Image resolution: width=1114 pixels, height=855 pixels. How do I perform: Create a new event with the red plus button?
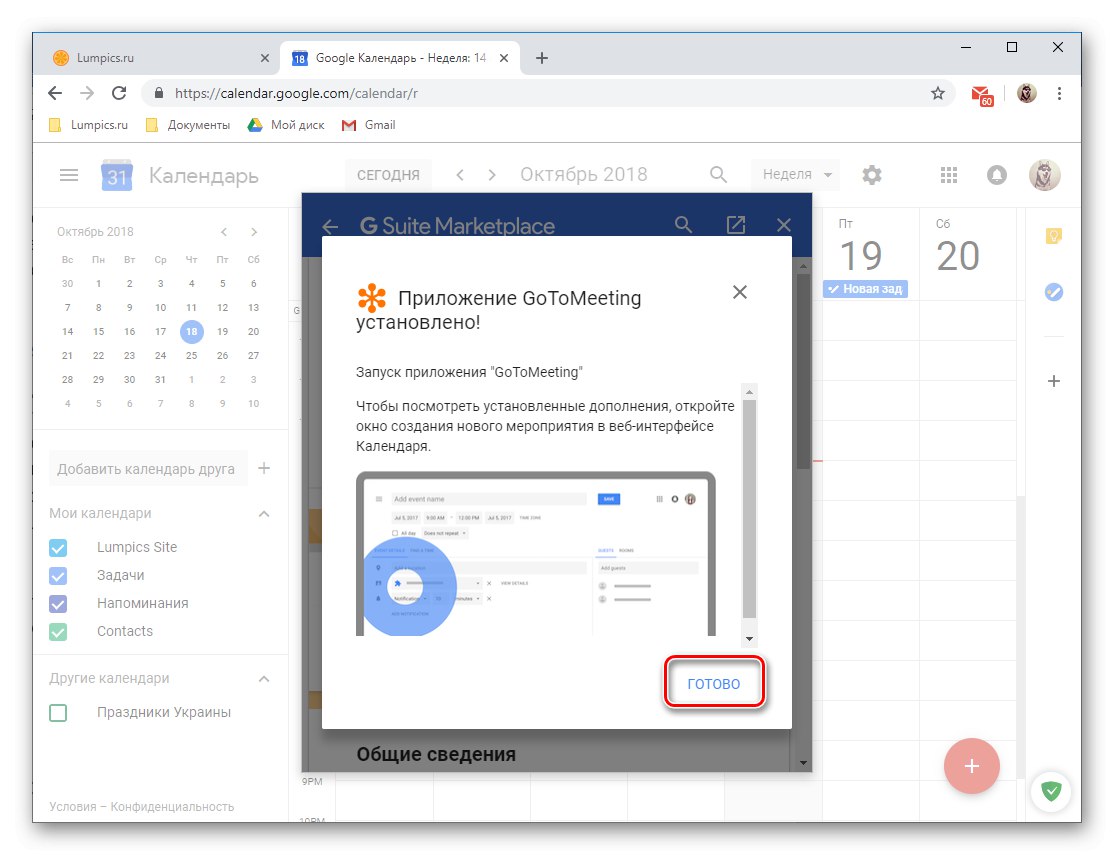point(971,765)
